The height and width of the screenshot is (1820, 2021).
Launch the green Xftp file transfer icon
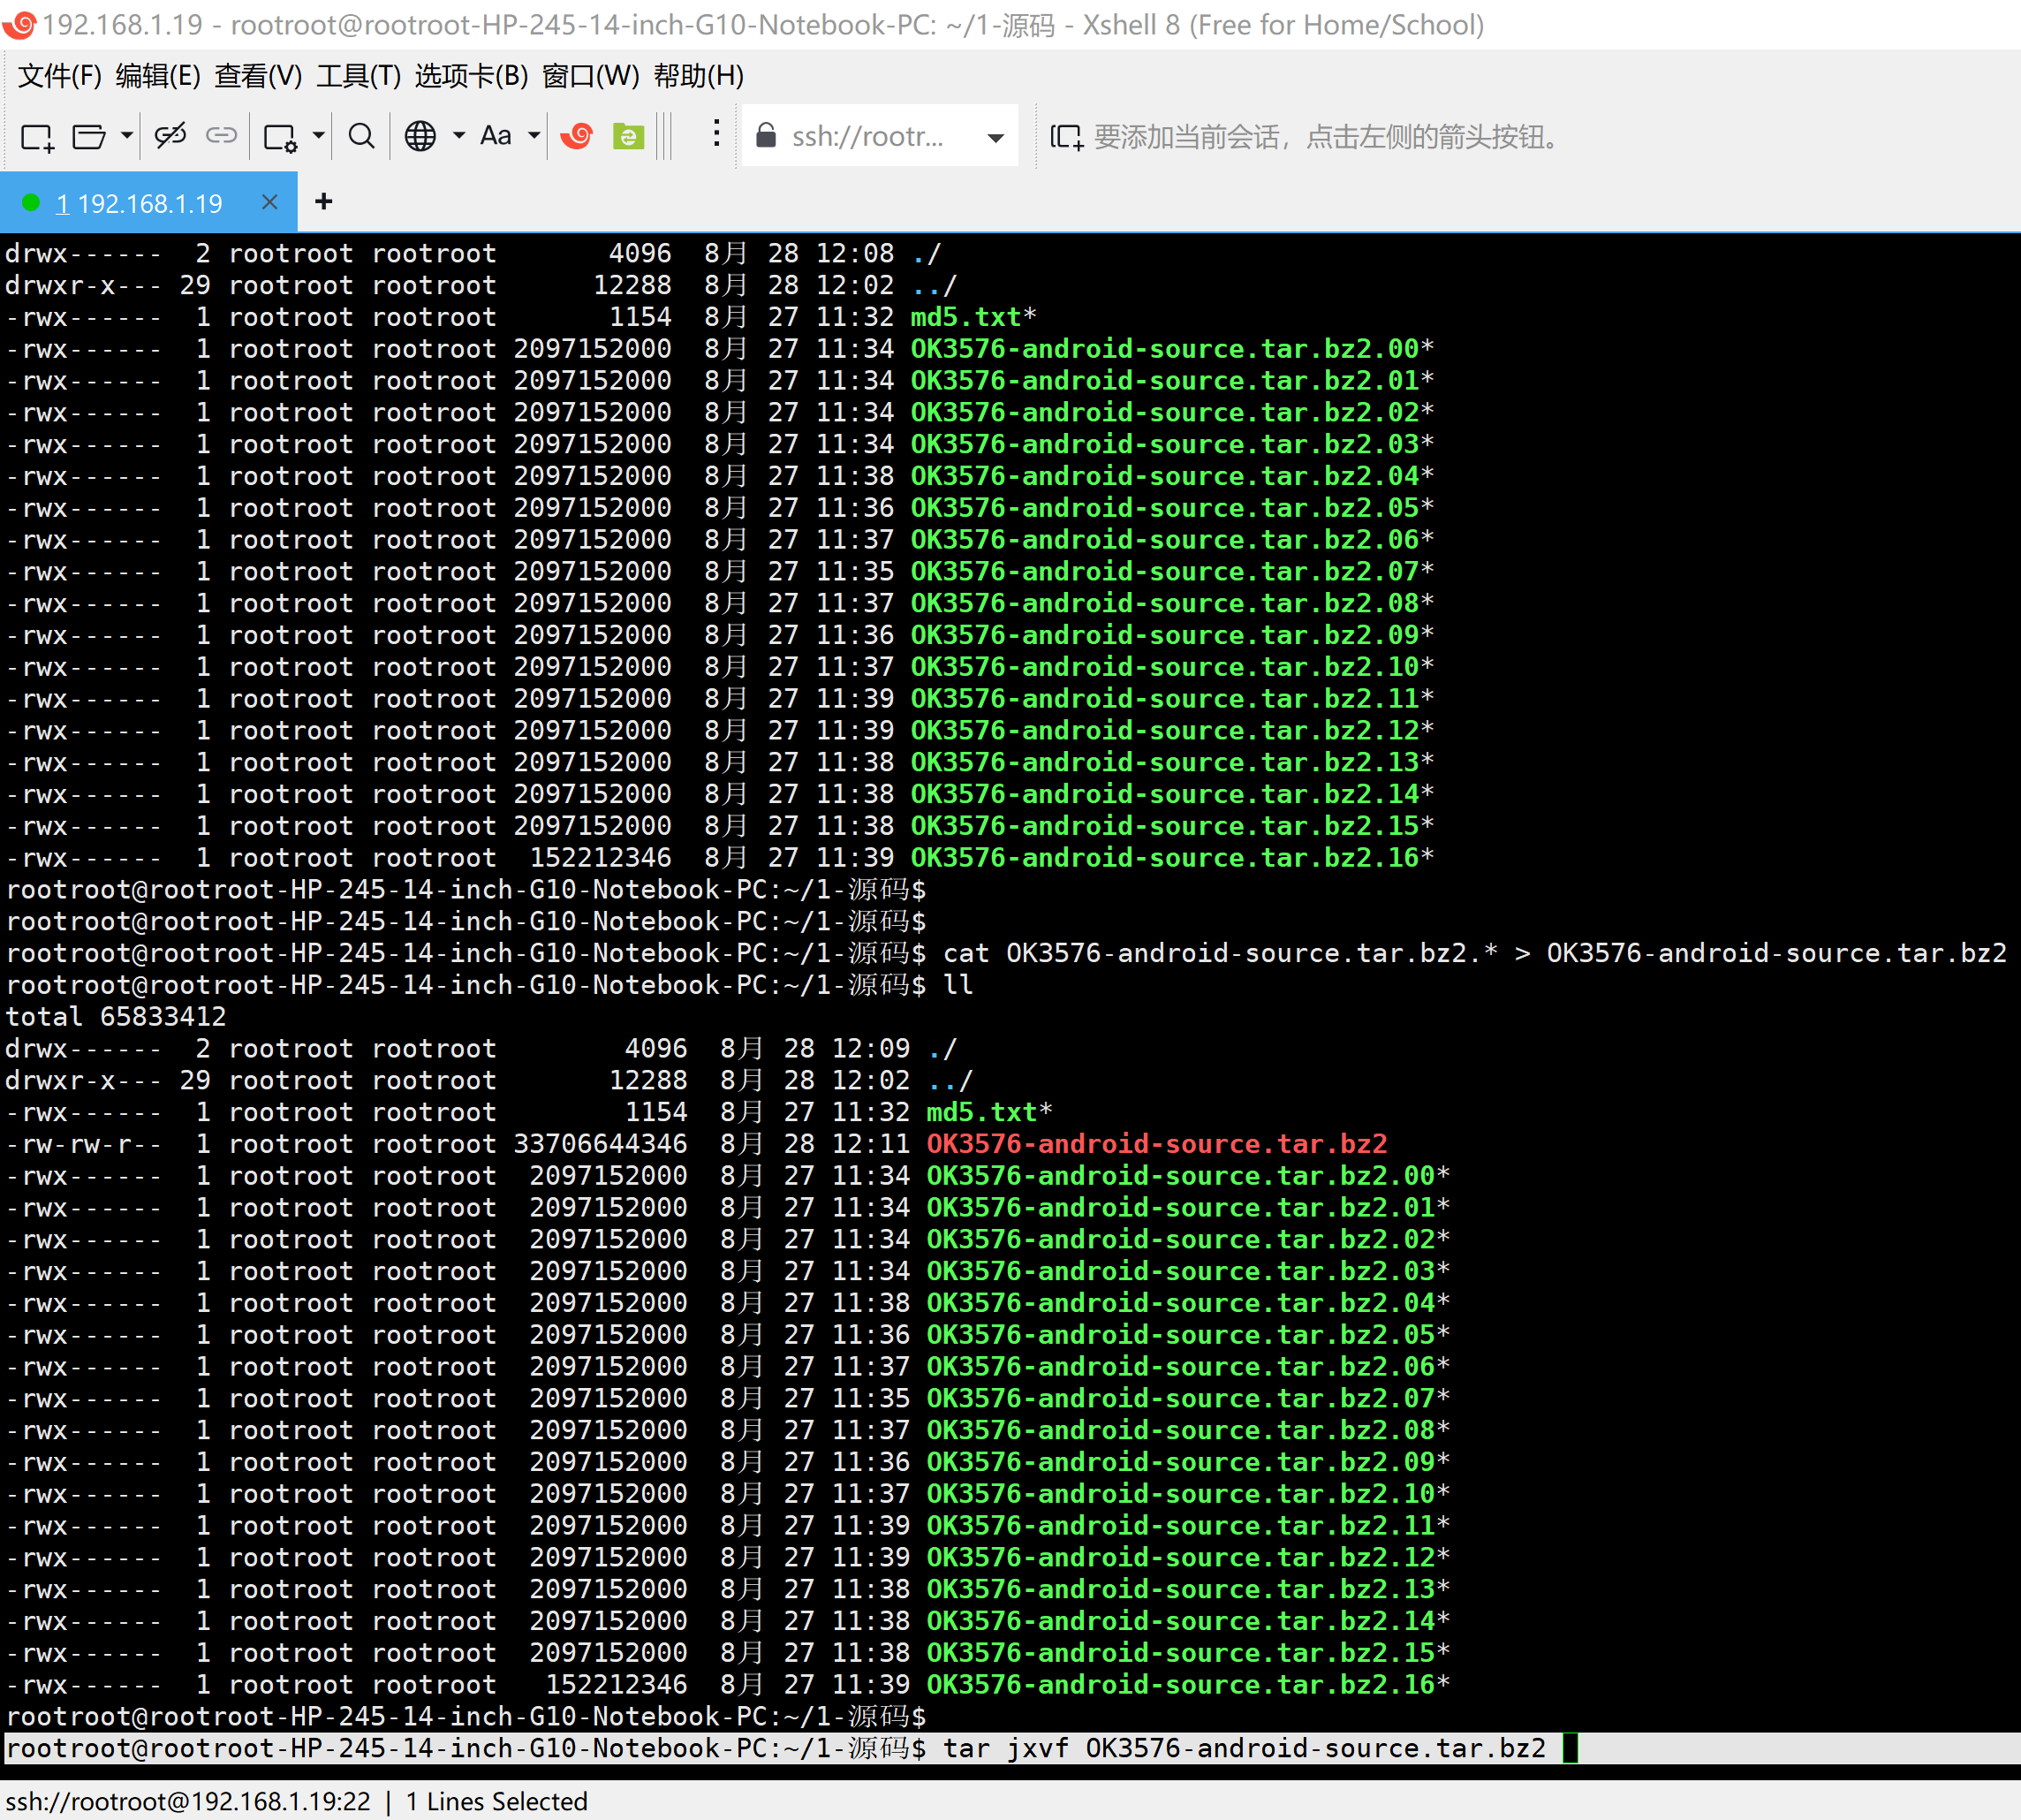(x=628, y=136)
